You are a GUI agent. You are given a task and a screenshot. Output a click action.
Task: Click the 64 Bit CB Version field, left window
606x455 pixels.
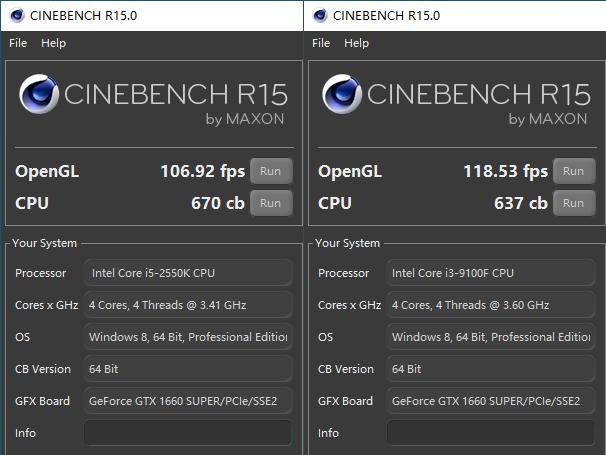pos(188,369)
